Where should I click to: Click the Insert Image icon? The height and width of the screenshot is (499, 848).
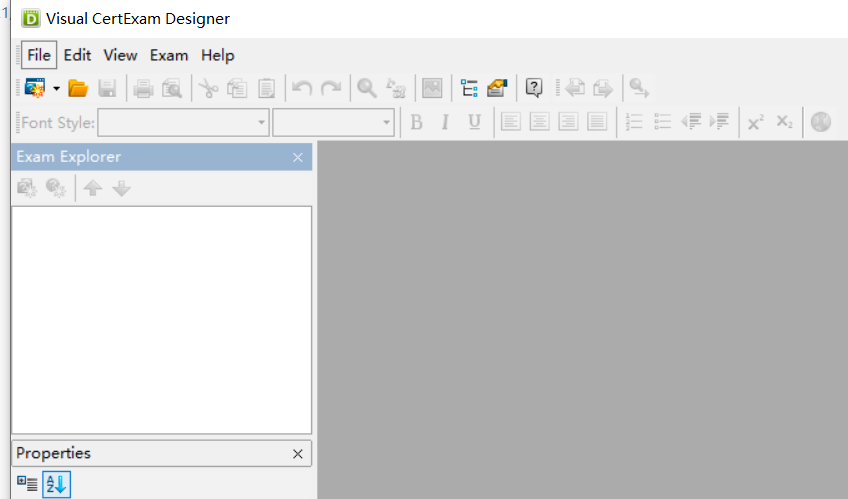point(432,88)
